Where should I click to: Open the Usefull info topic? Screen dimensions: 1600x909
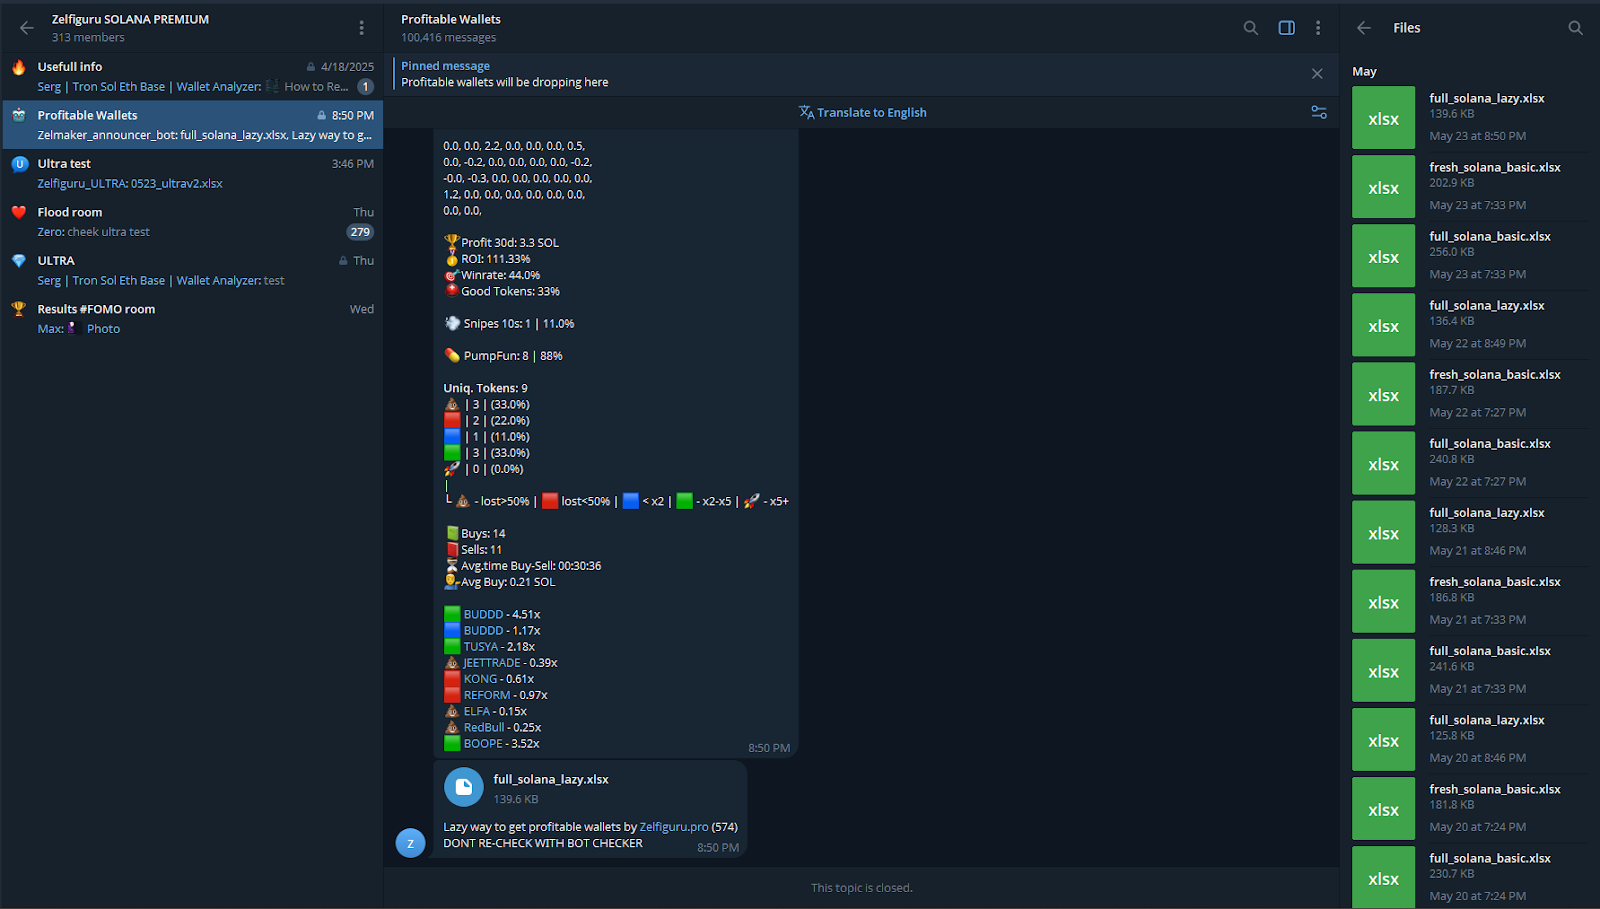[192, 76]
